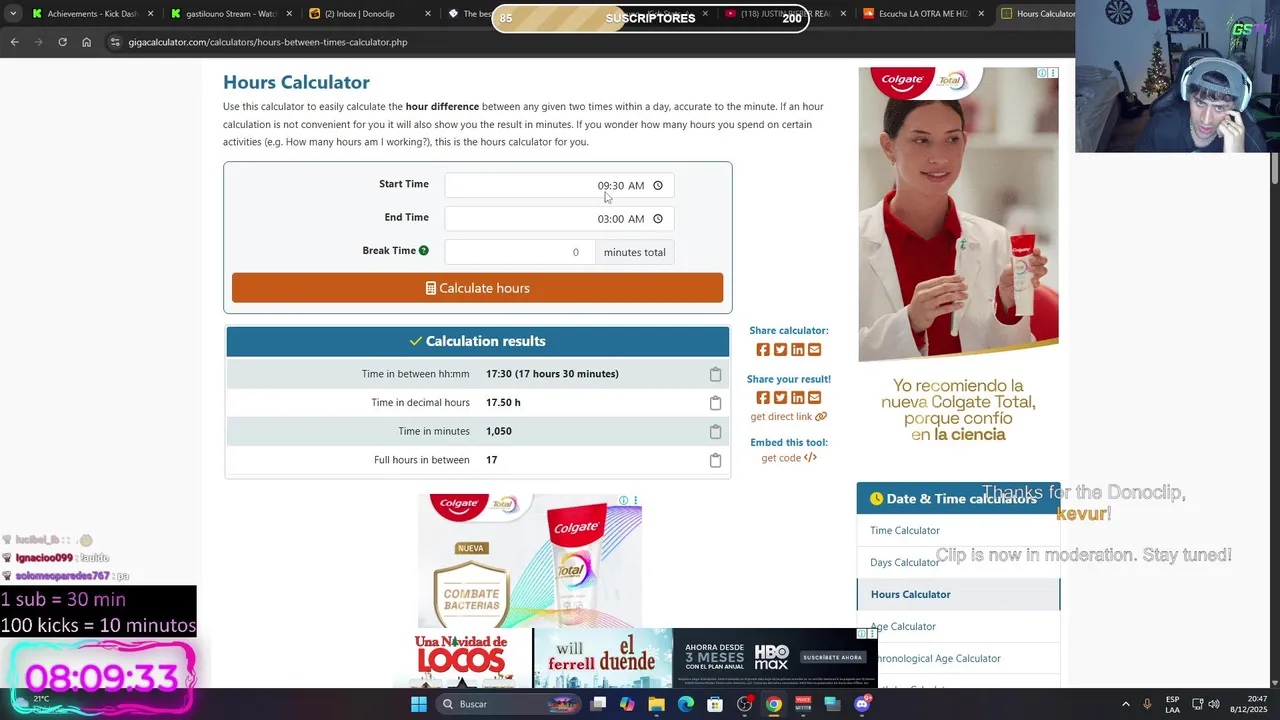Open the volume control in system tray
Image resolution: width=1280 pixels, height=720 pixels.
(x=1216, y=704)
